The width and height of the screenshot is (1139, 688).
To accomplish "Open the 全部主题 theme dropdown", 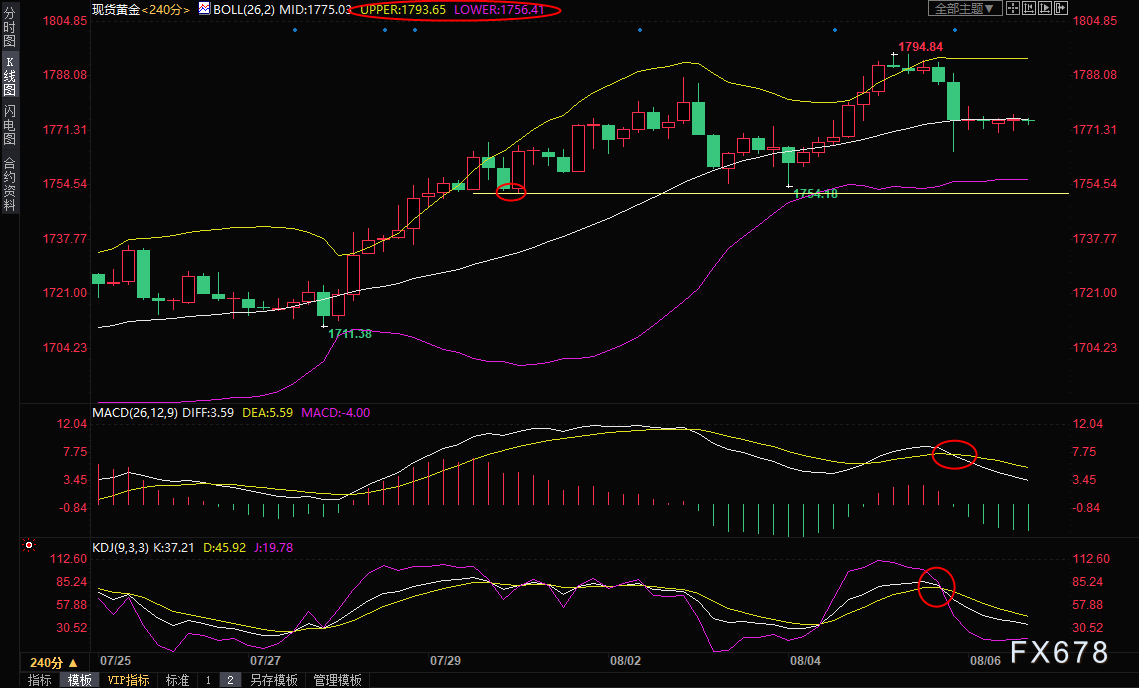I will pos(965,9).
